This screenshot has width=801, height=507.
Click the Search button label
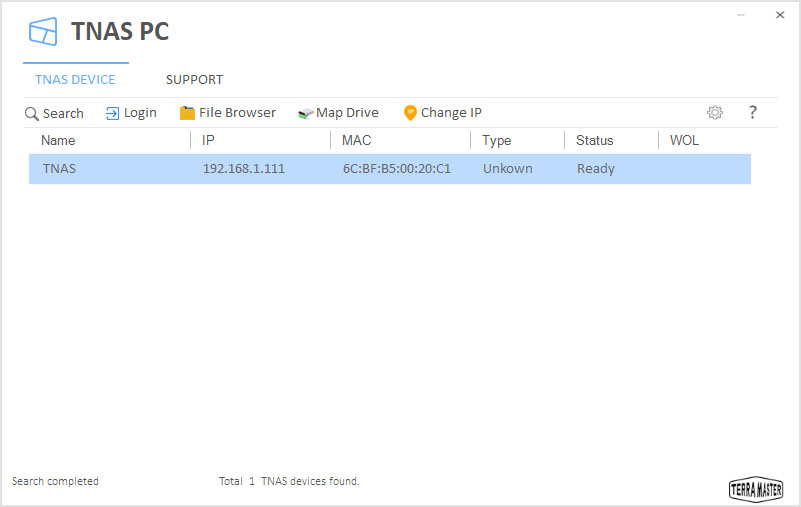(63, 113)
